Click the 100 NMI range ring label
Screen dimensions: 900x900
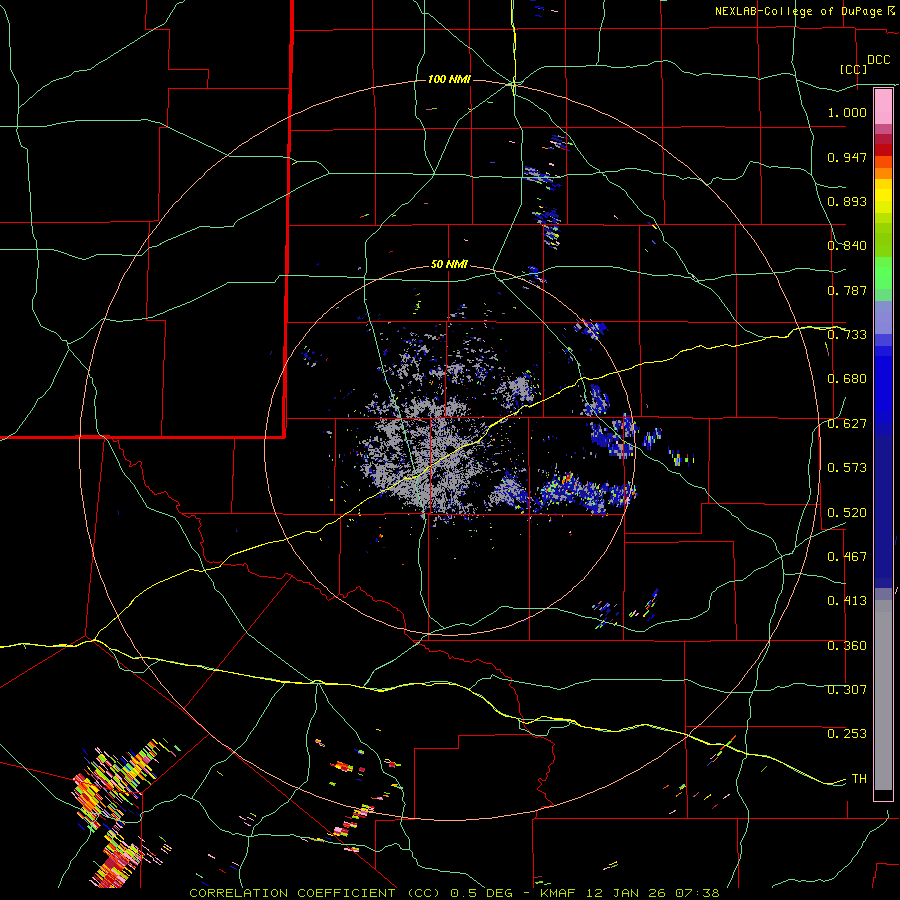tap(449, 79)
